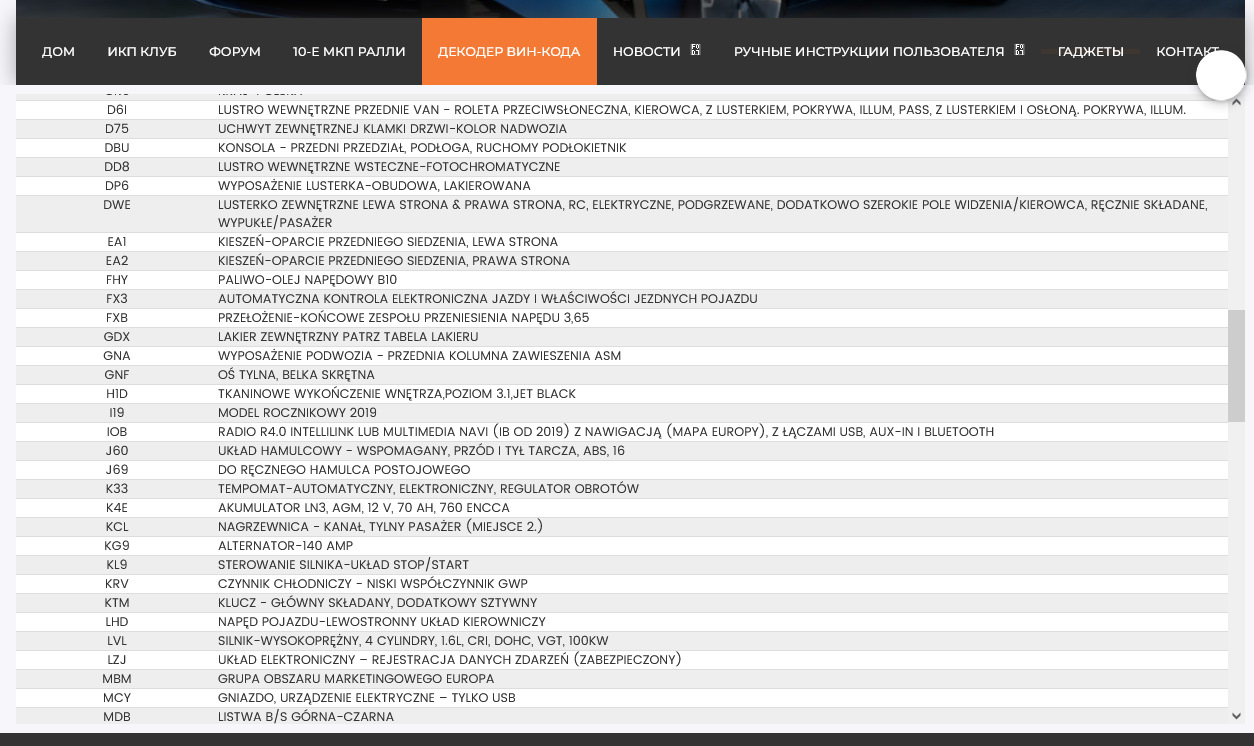Select the KRV code cell
The width and height of the screenshot is (1254, 746).
[117, 584]
